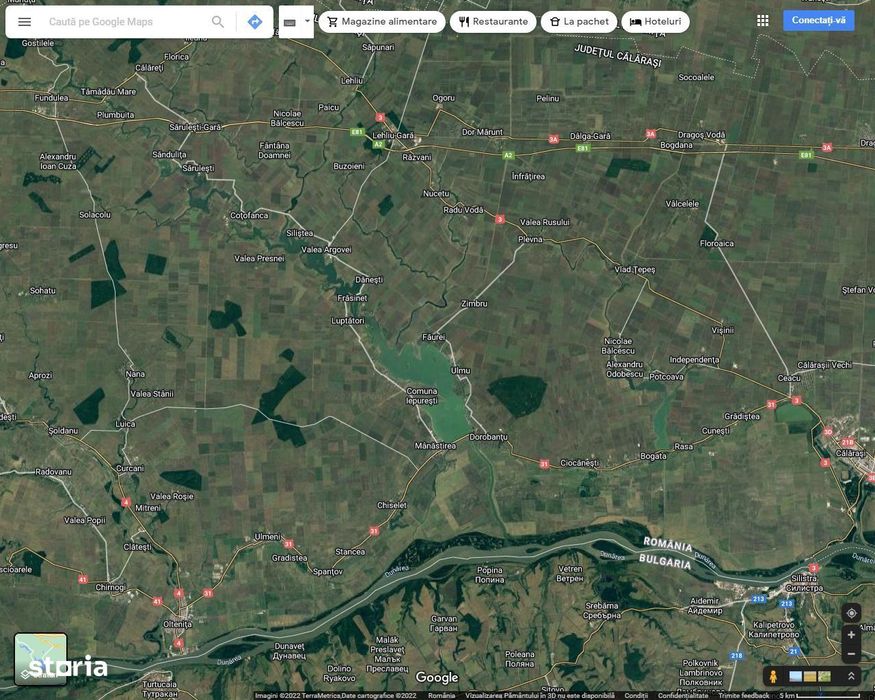This screenshot has height=700, width=875.
Task: Expand the imagery strip with double chevron
Action: pyautogui.click(x=851, y=677)
